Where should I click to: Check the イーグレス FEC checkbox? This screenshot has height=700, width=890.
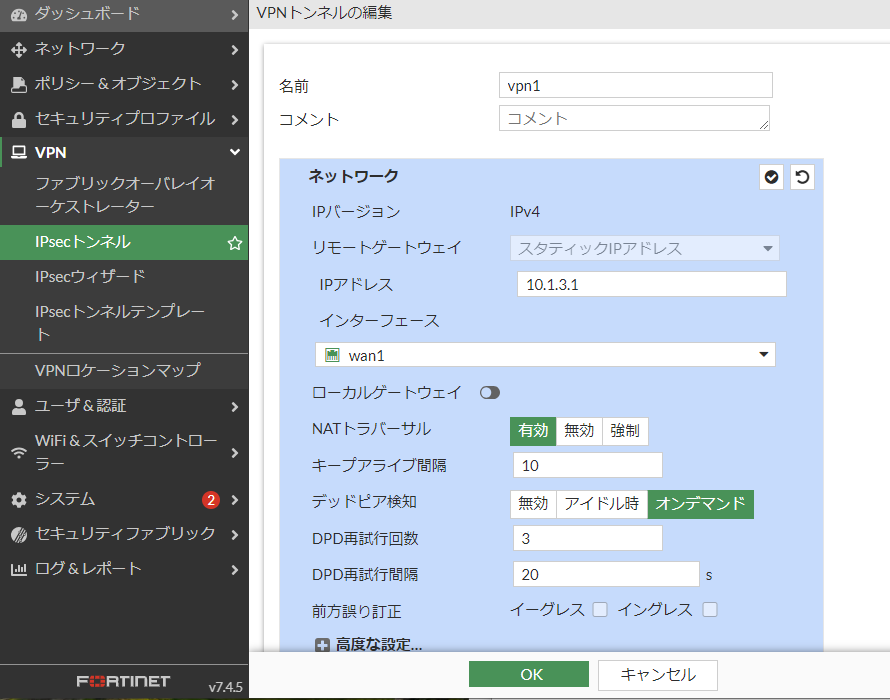[600, 610]
